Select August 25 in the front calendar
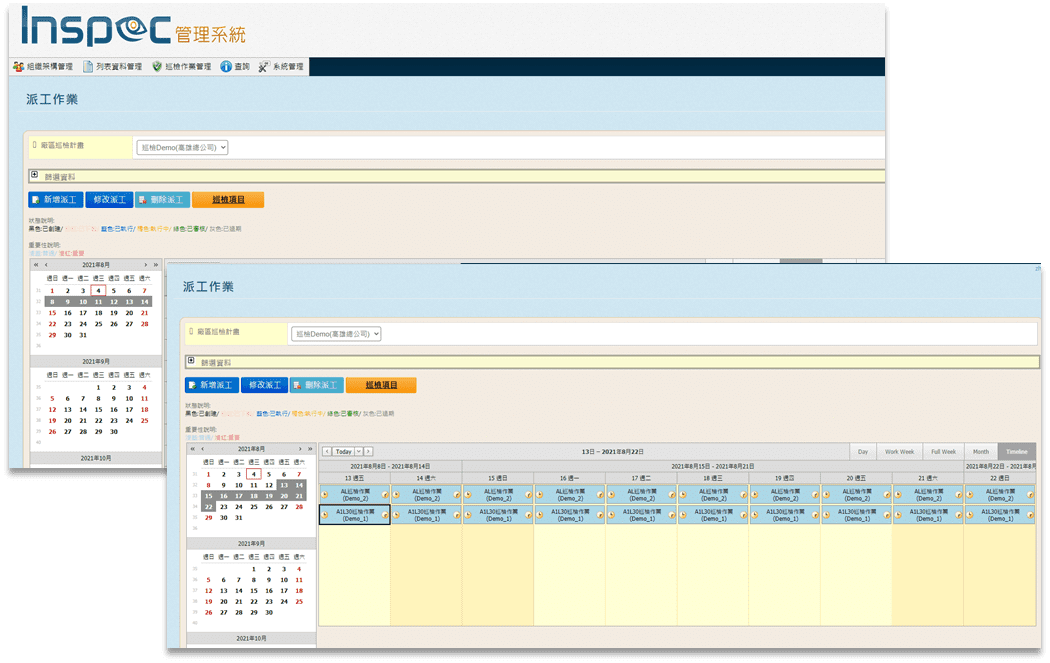Screen dimensions: 1050x663 tap(254, 506)
